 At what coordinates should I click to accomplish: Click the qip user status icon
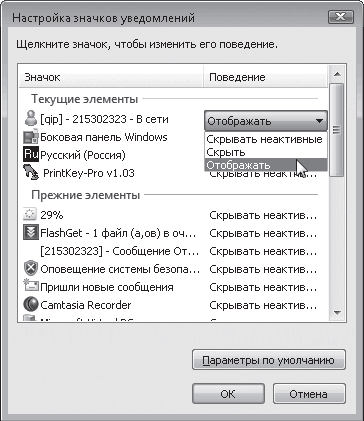point(31,118)
